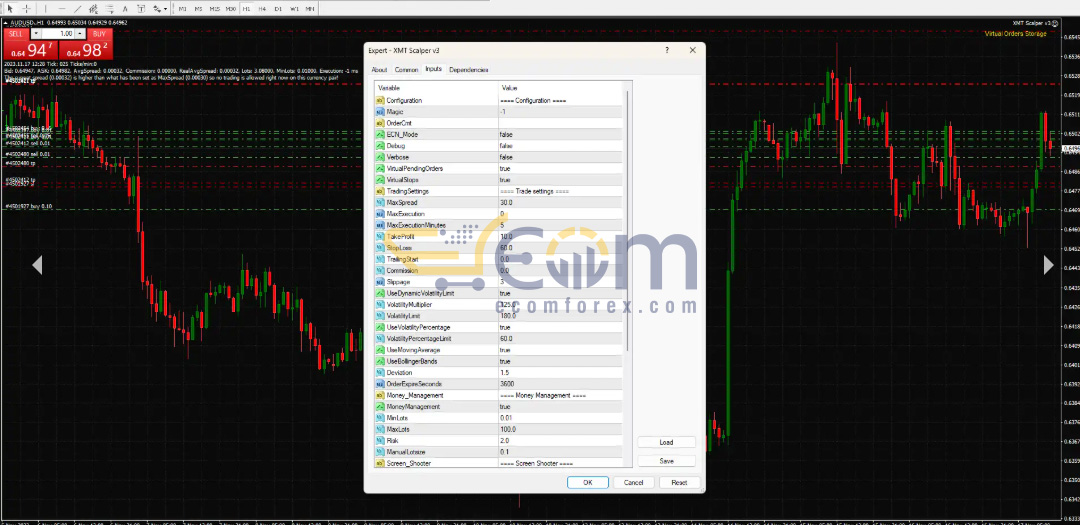Screen dimensions: 1080x525
Task: Select the text 'A' tool
Action: 125,9
